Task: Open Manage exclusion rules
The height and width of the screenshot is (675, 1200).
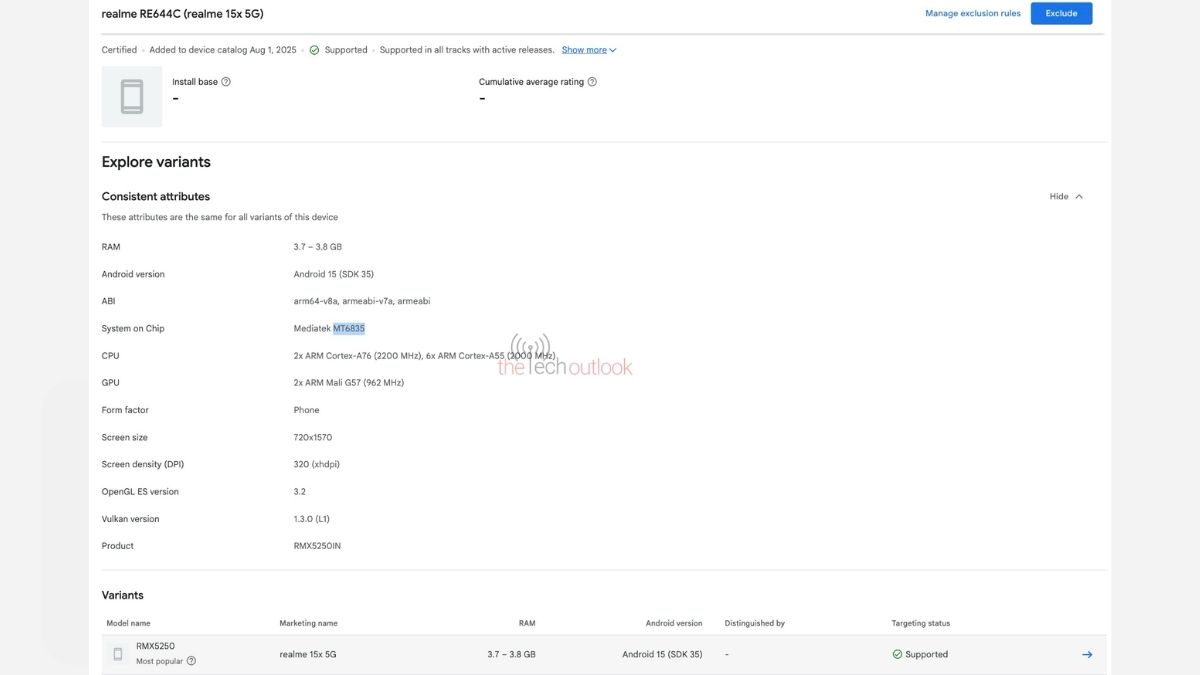Action: (975, 13)
